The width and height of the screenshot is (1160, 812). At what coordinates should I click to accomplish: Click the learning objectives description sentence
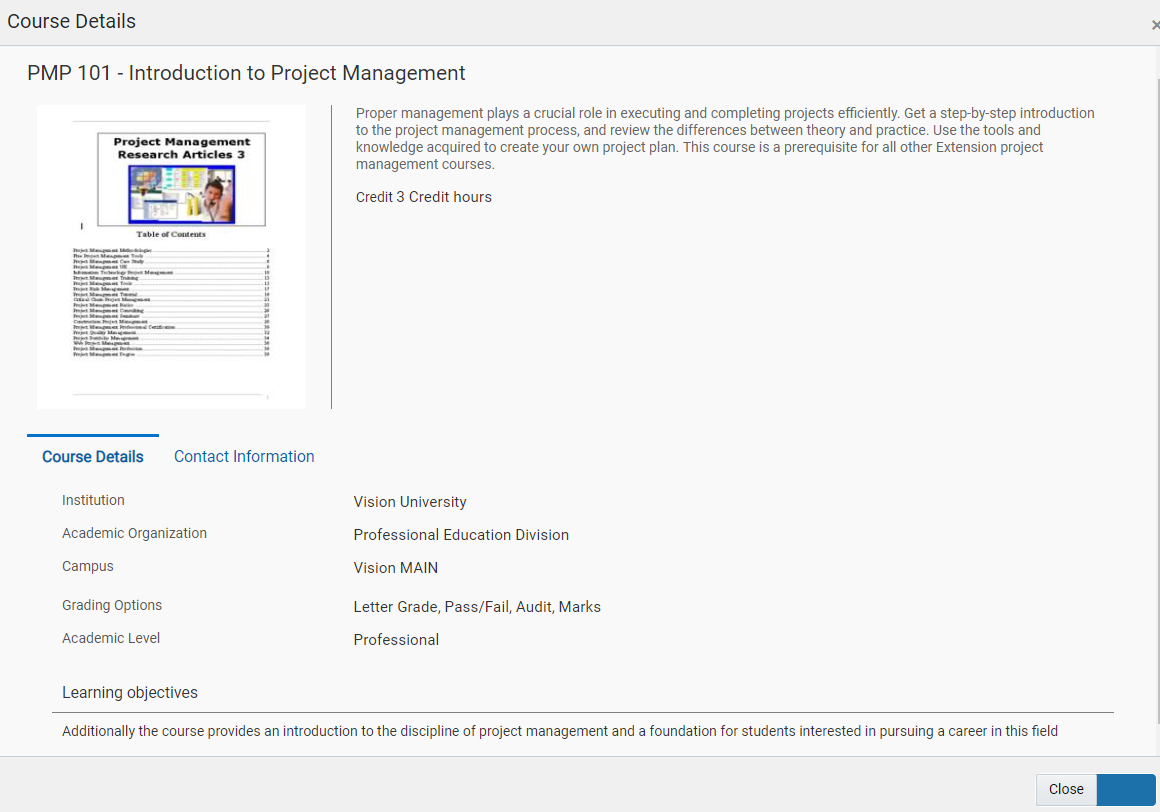559,731
